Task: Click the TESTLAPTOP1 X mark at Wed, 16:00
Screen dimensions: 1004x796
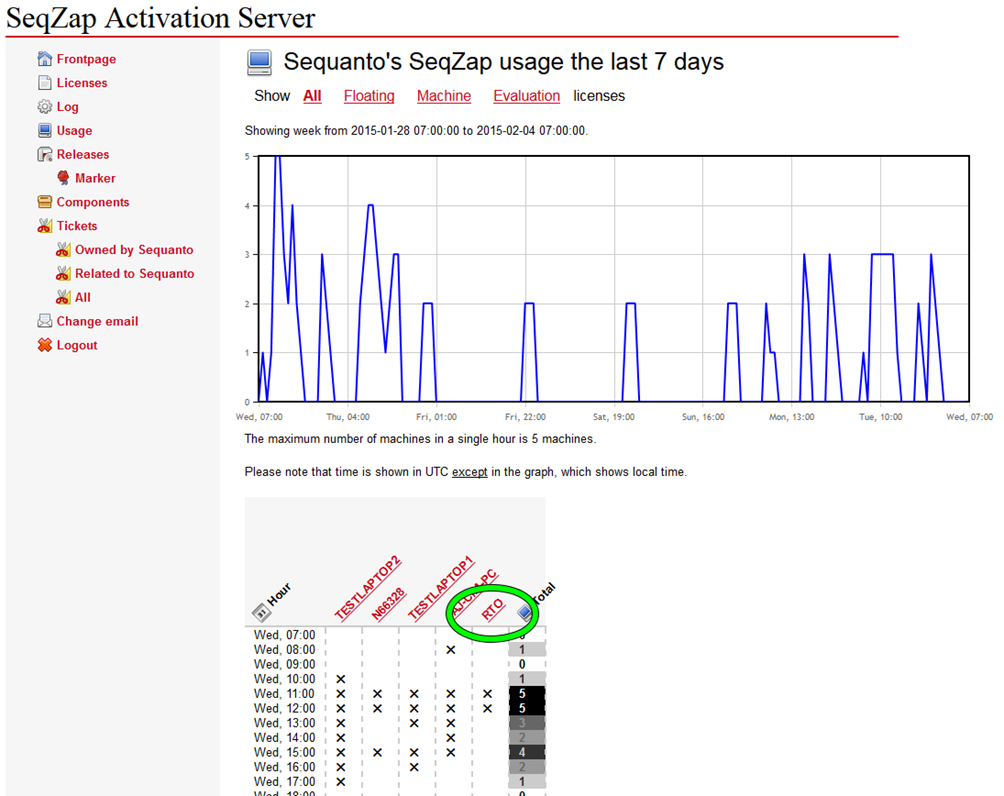Action: pos(414,767)
